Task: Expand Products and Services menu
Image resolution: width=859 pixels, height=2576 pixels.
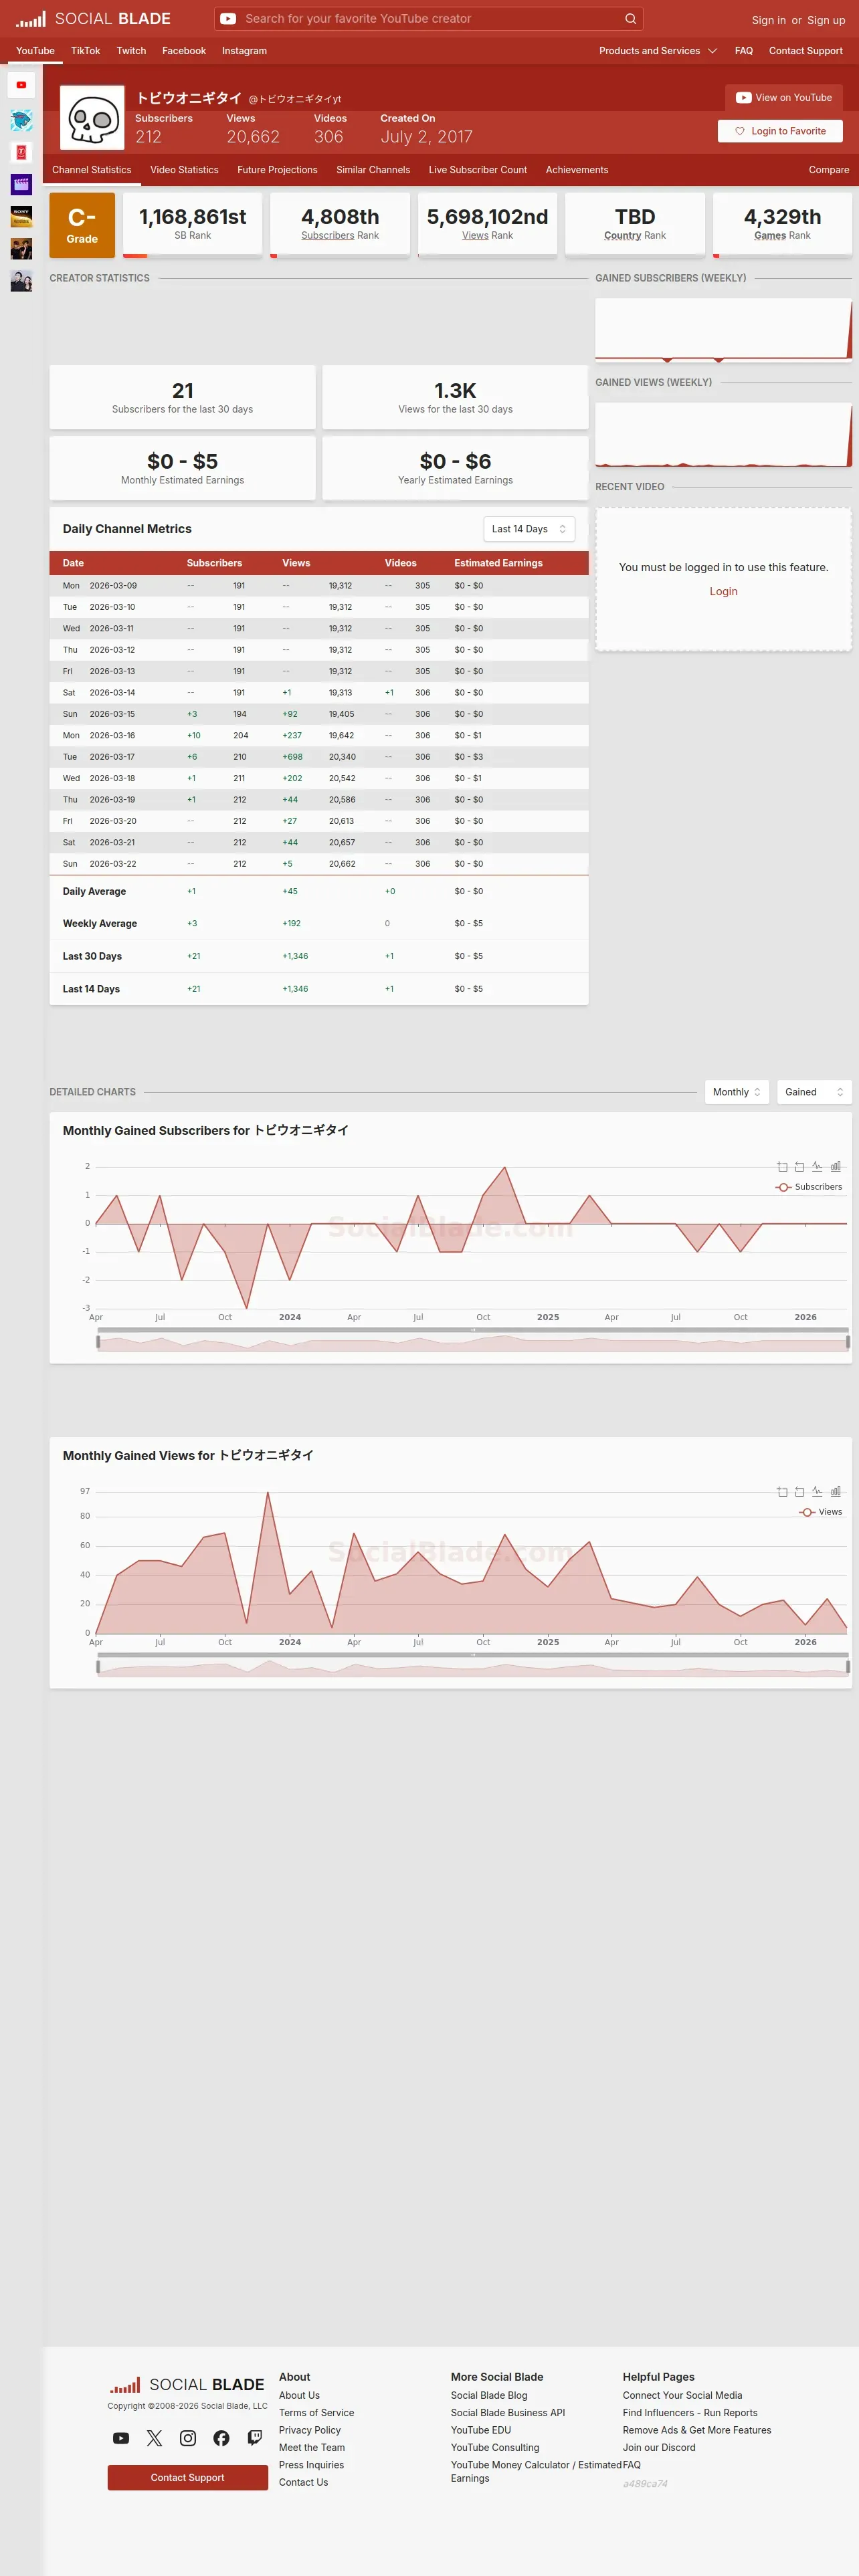Action: 658,51
